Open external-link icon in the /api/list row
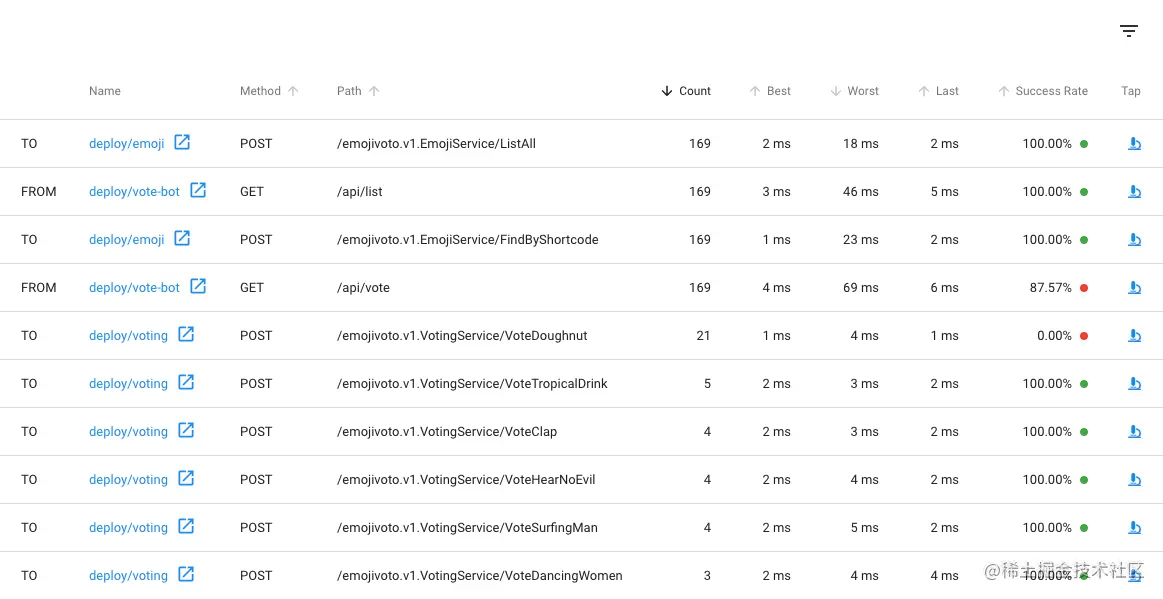 pyautogui.click(x=198, y=191)
